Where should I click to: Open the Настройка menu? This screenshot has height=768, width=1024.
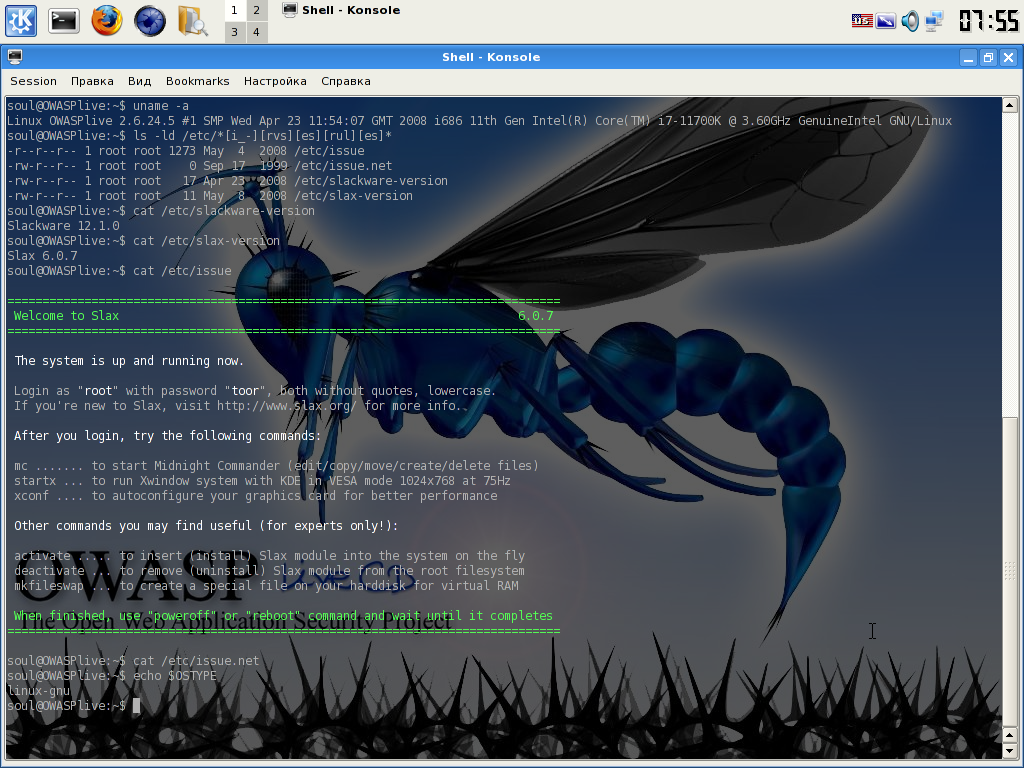click(275, 81)
